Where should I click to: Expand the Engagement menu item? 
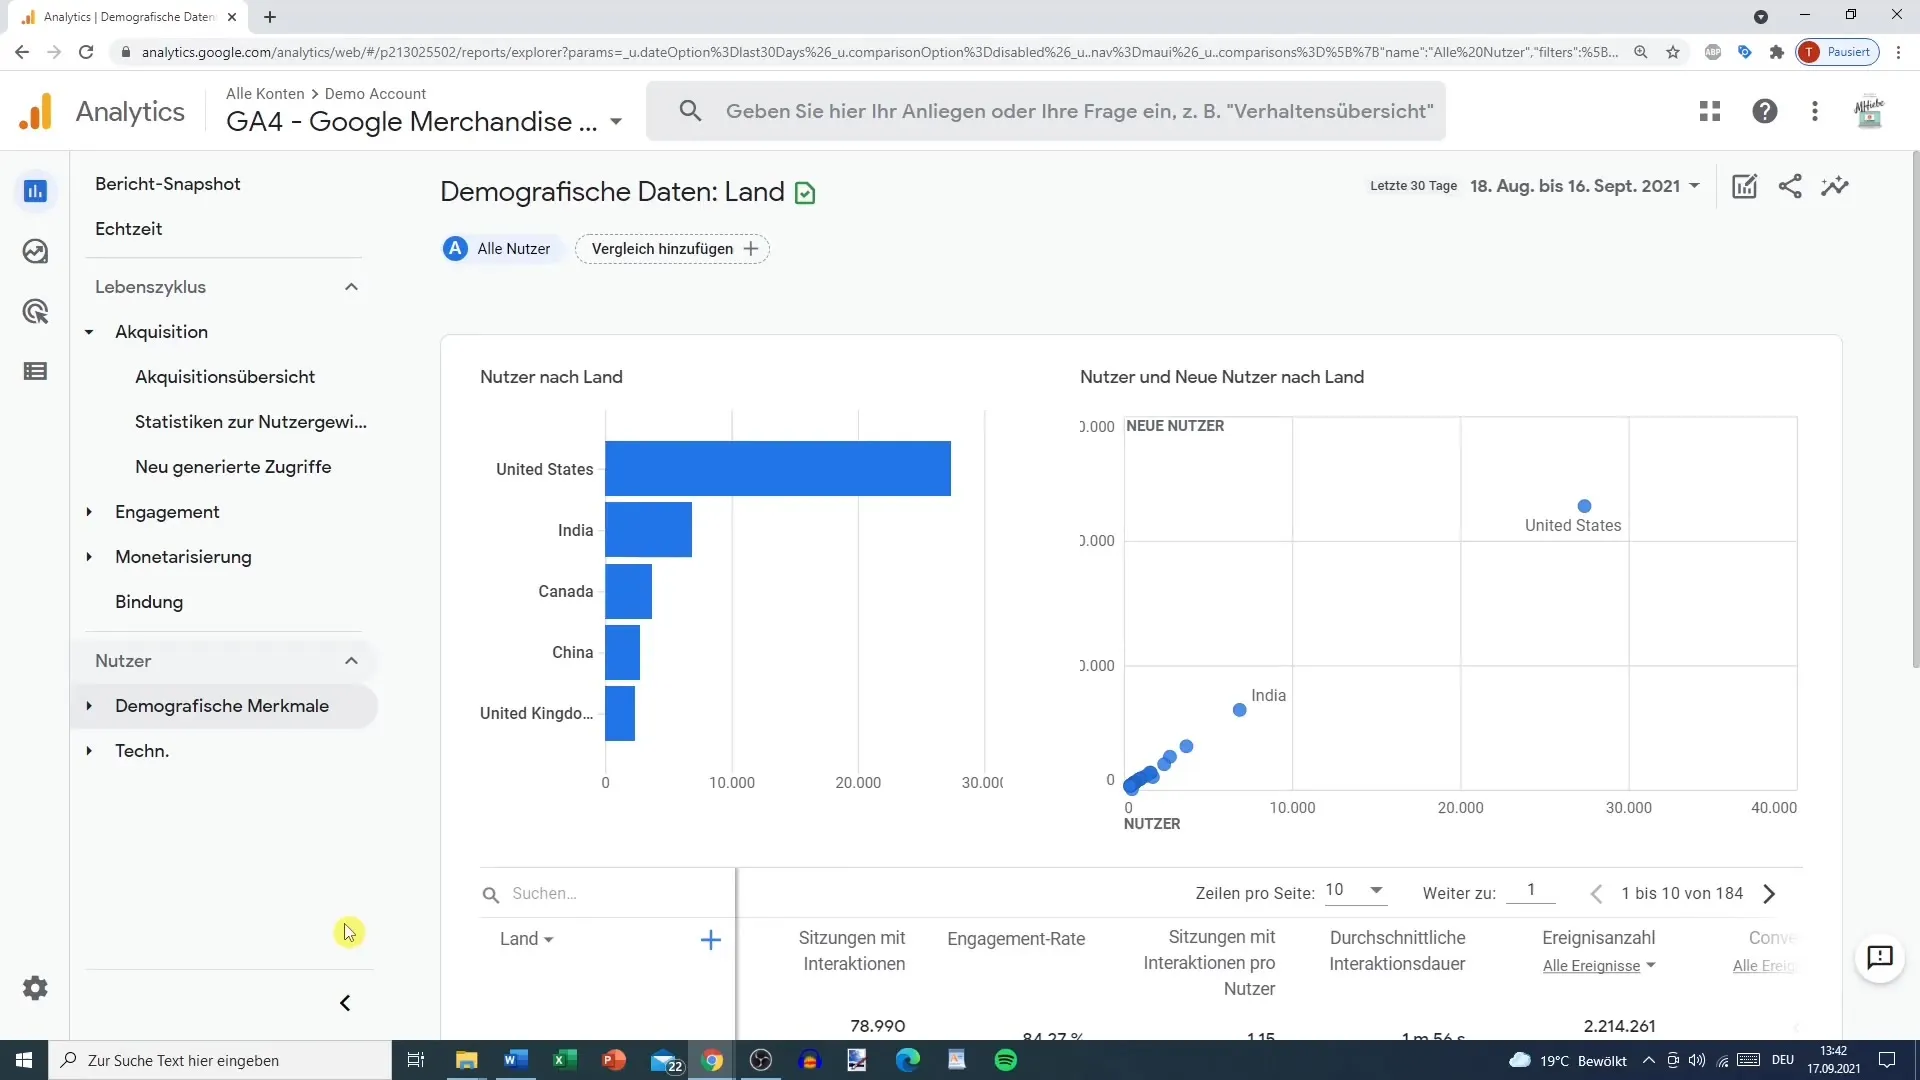(87, 512)
